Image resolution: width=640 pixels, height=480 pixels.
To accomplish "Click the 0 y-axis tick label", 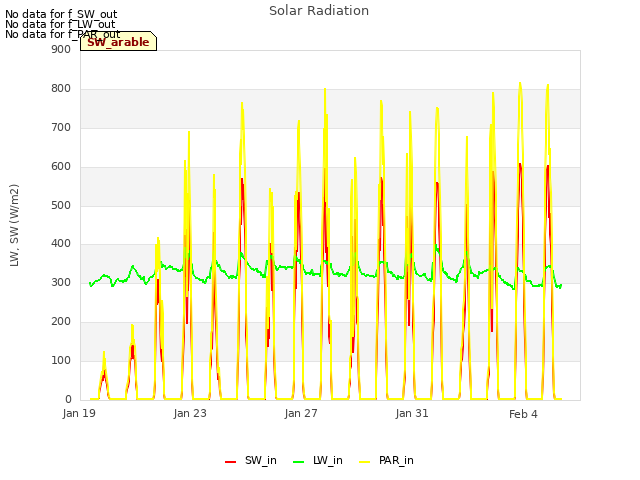I will point(68,399).
